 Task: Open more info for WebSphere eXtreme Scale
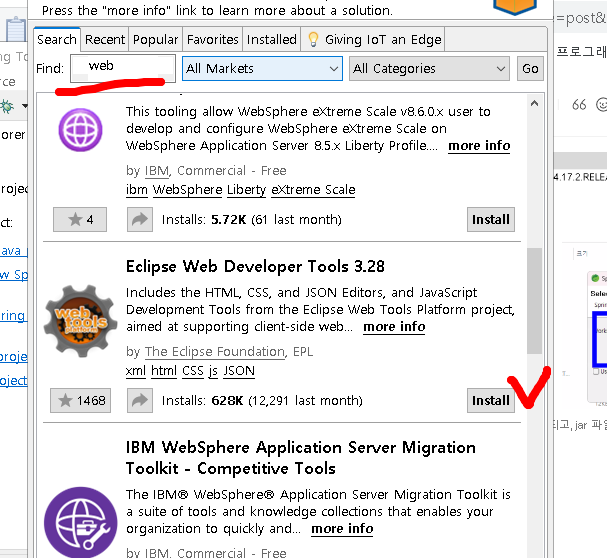point(479,146)
